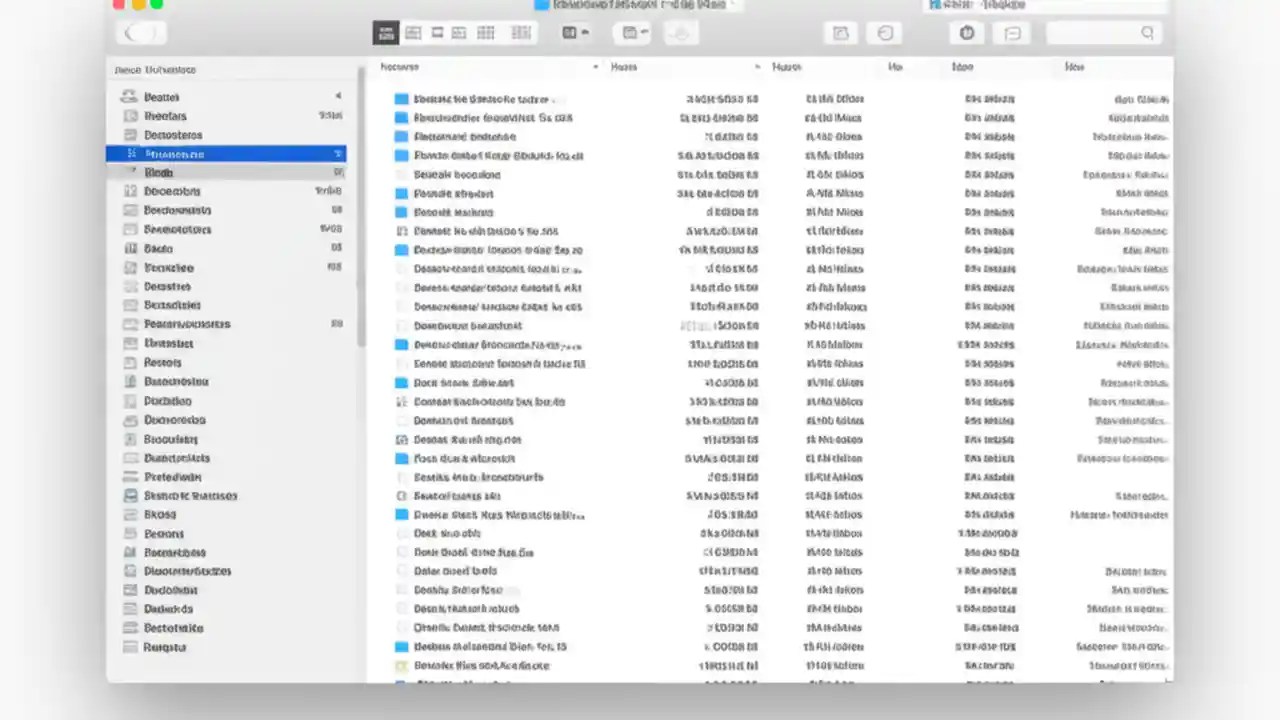Toggle selection of the first blue file row
Screen dimensions: 1280x720
click(x=401, y=99)
